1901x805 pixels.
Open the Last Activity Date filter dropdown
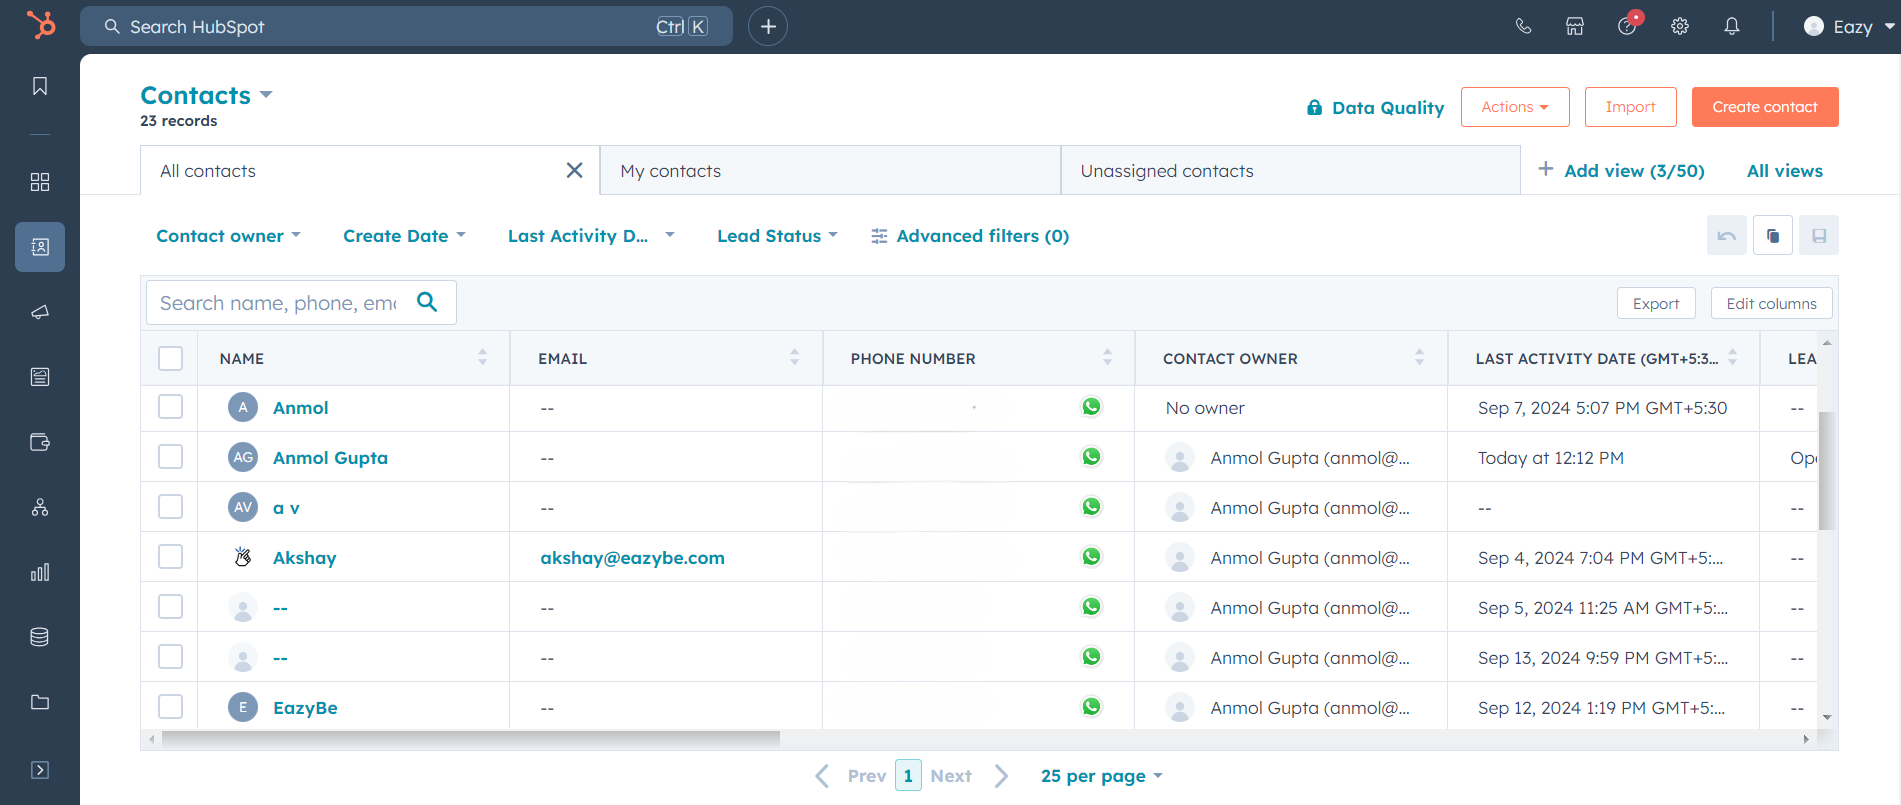tap(591, 236)
